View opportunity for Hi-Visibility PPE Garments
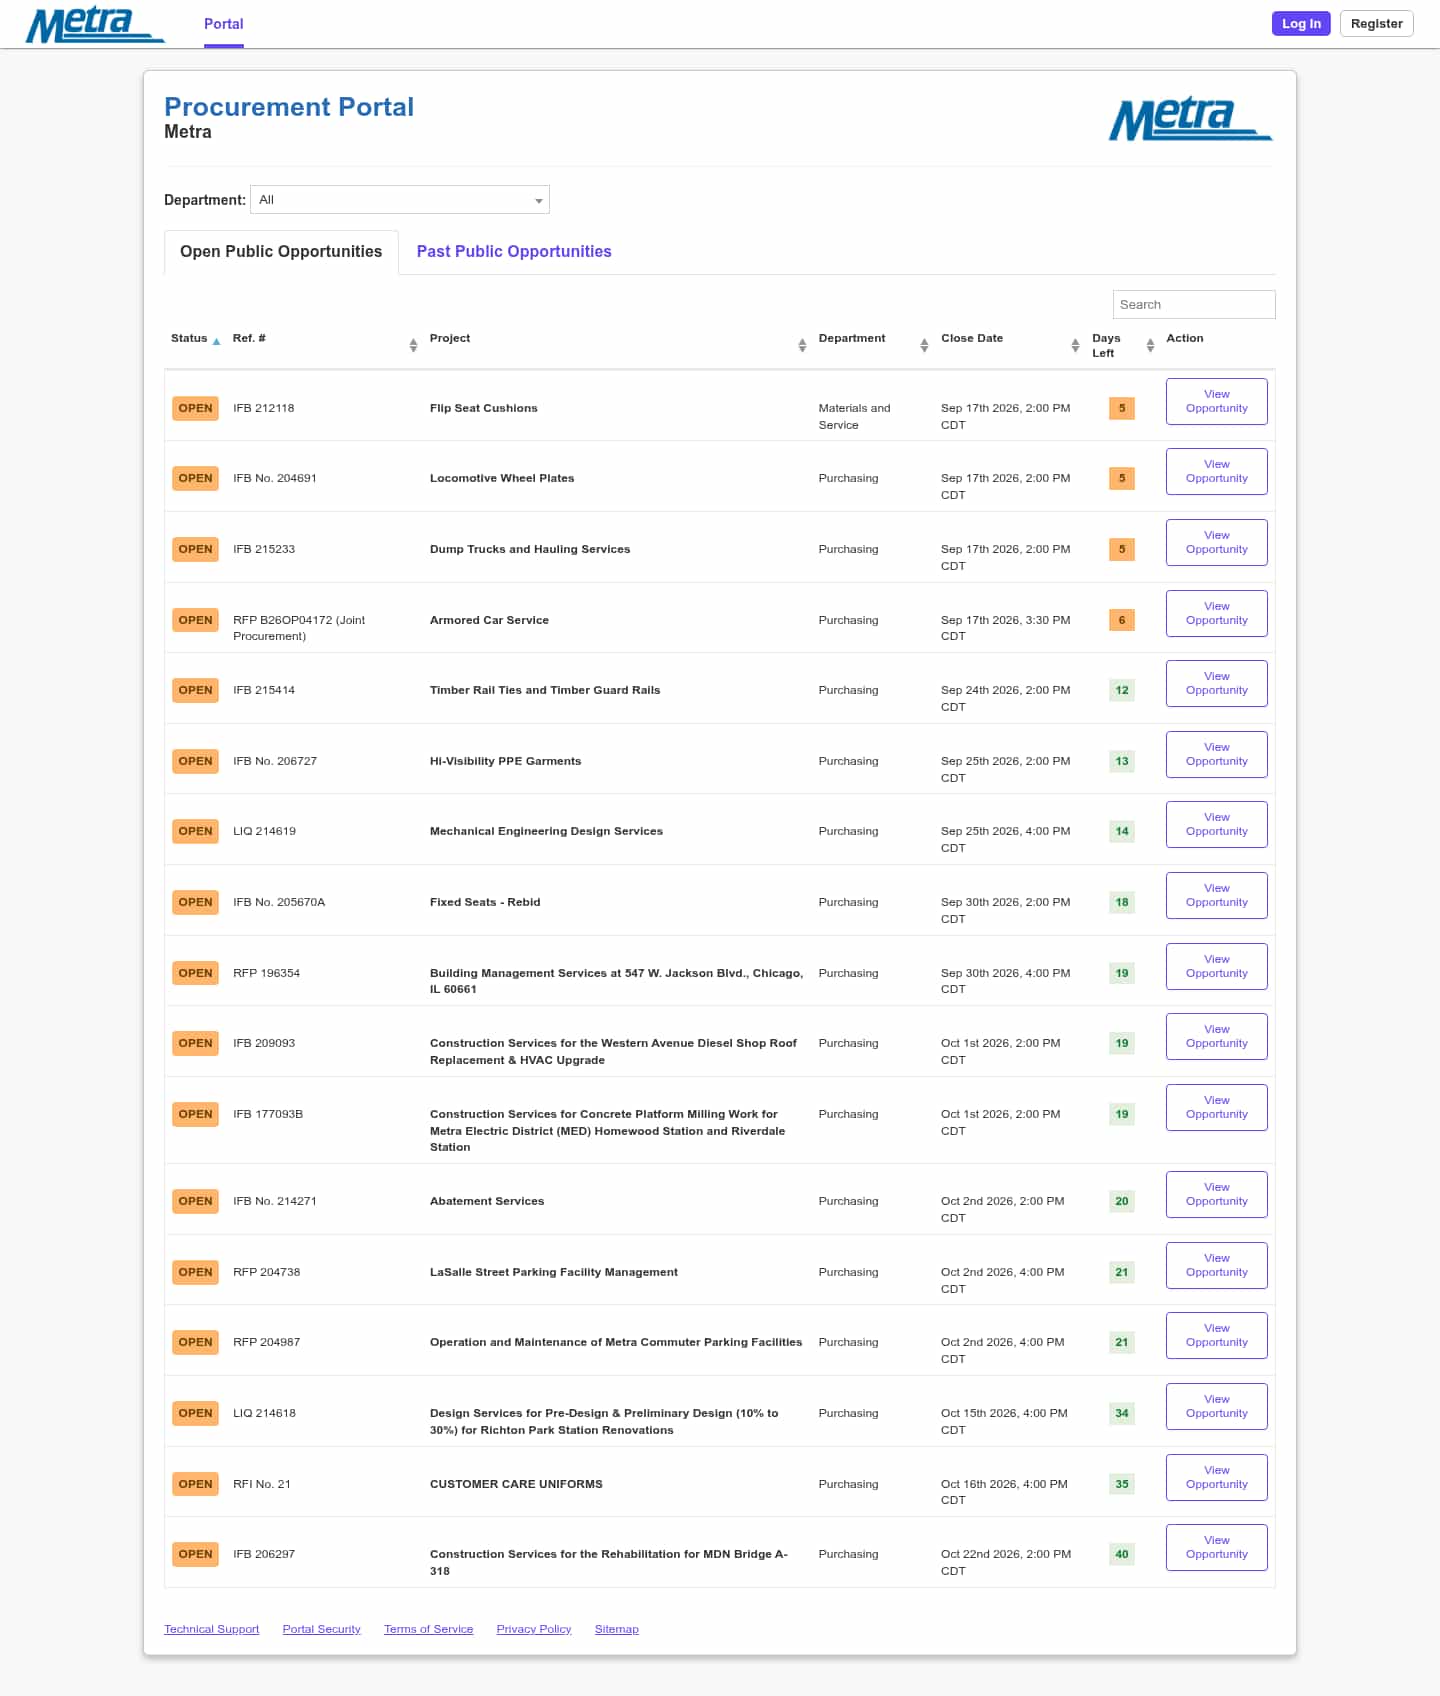 (1217, 754)
